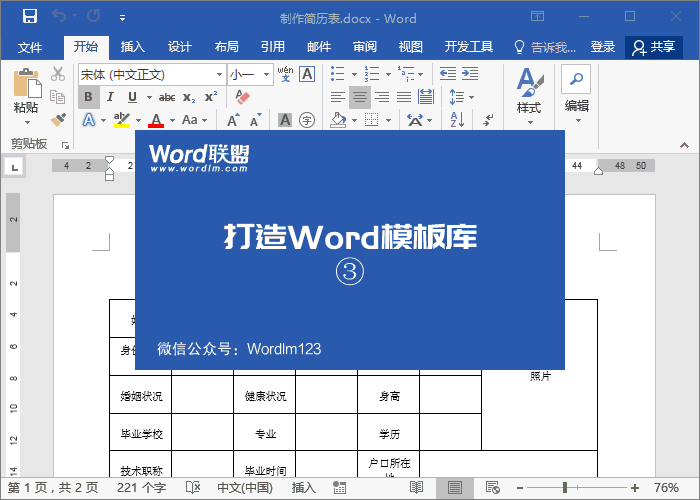Open the 宋体 font name dropdown

pyautogui.click(x=219, y=75)
